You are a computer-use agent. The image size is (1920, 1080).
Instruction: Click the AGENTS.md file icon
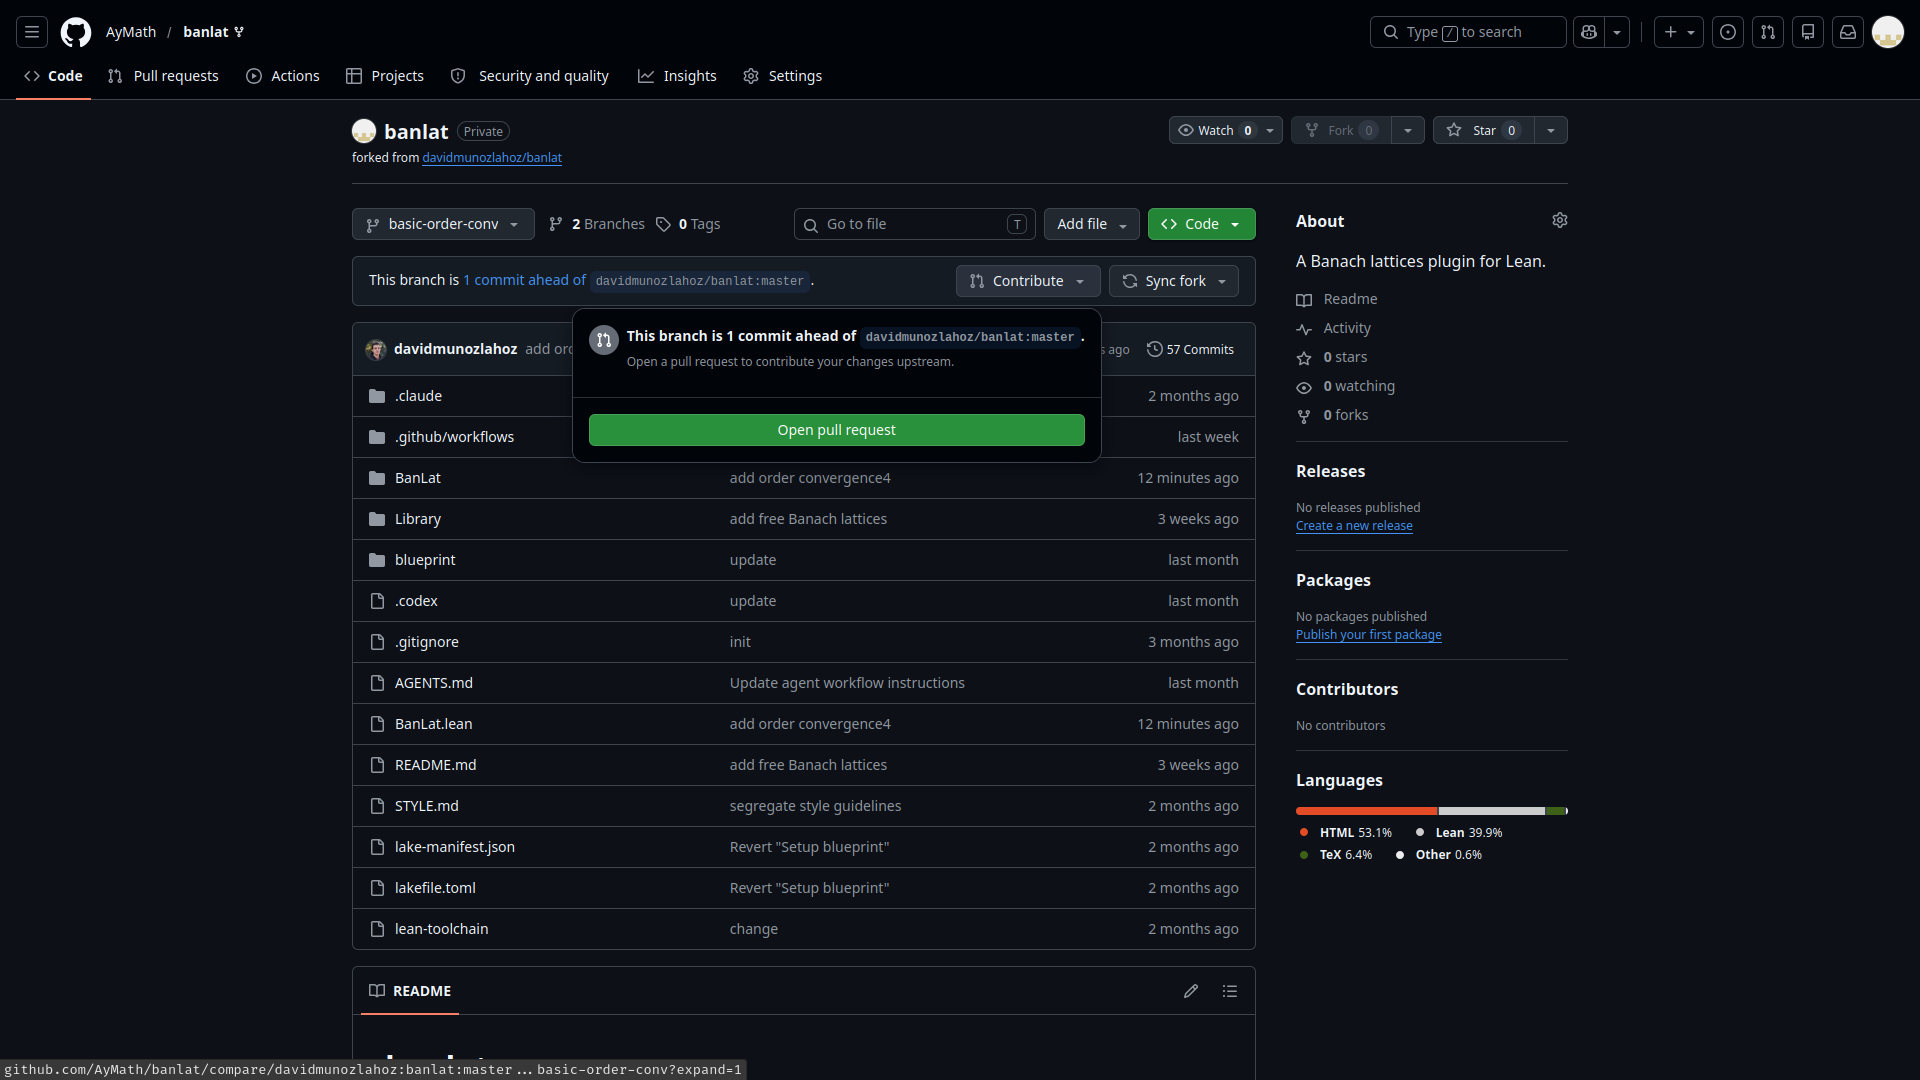377,683
